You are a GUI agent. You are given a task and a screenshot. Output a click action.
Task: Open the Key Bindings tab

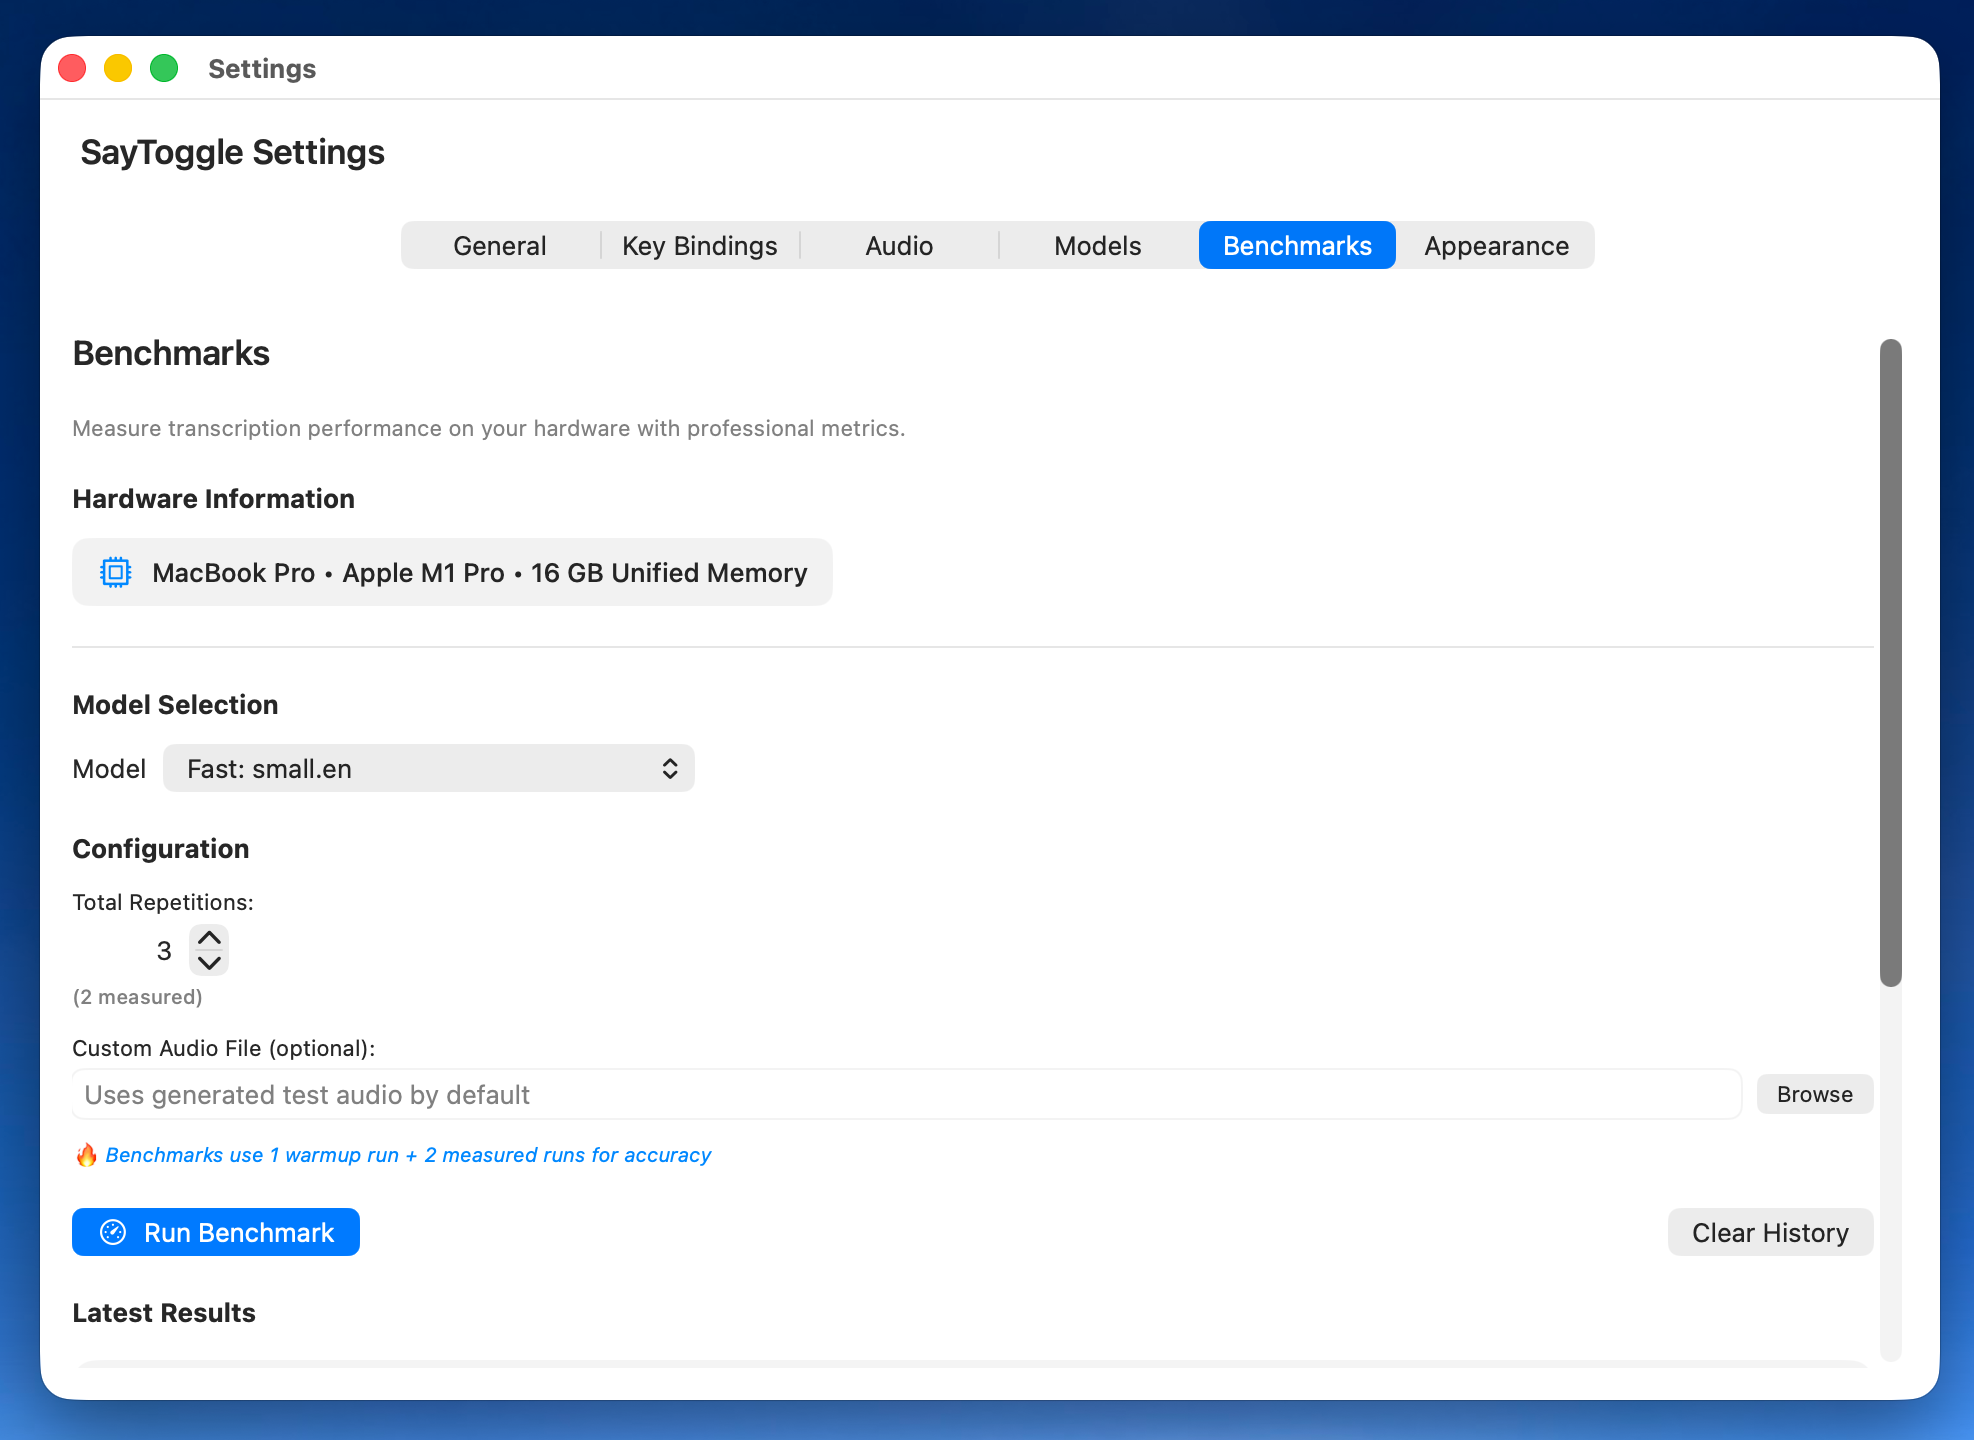(699, 245)
